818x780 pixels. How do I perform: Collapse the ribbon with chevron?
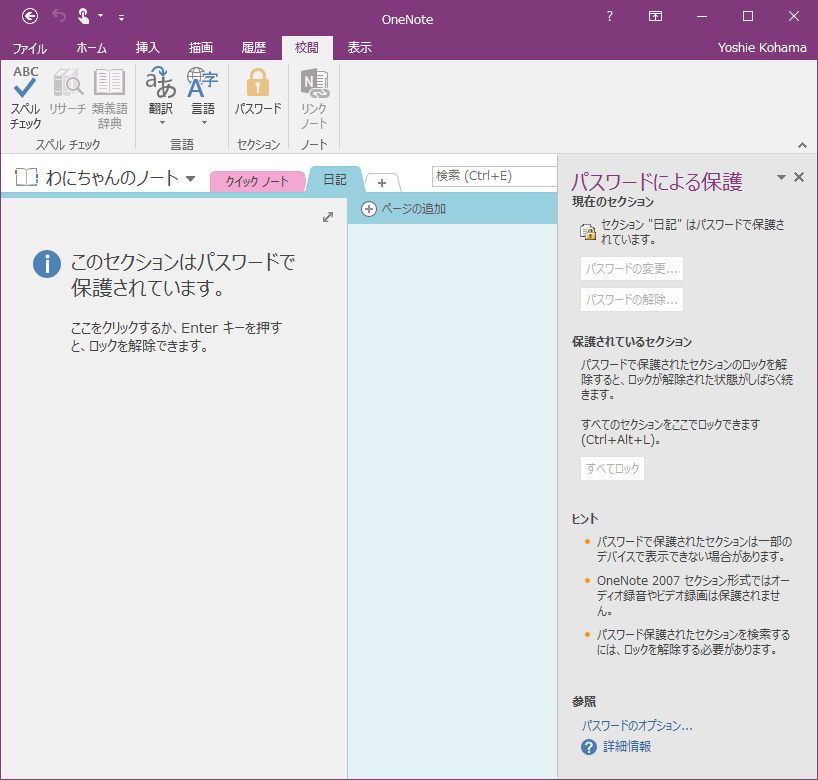coord(802,145)
